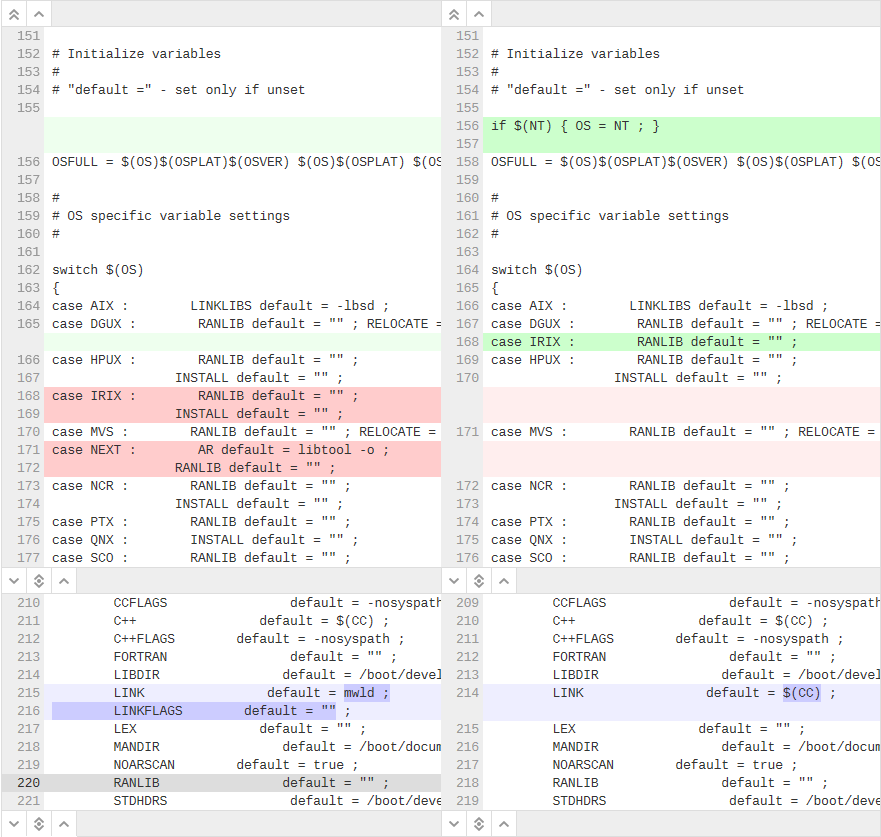Expand the entire collapsed region in left middle divider
Viewport: 881px width, 837px height.
tap(38, 580)
